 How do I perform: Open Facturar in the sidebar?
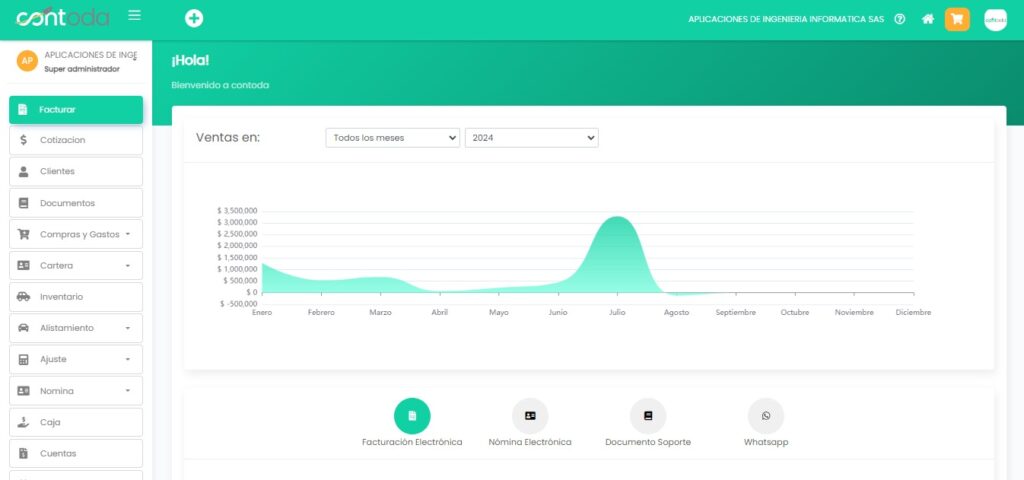(x=76, y=109)
